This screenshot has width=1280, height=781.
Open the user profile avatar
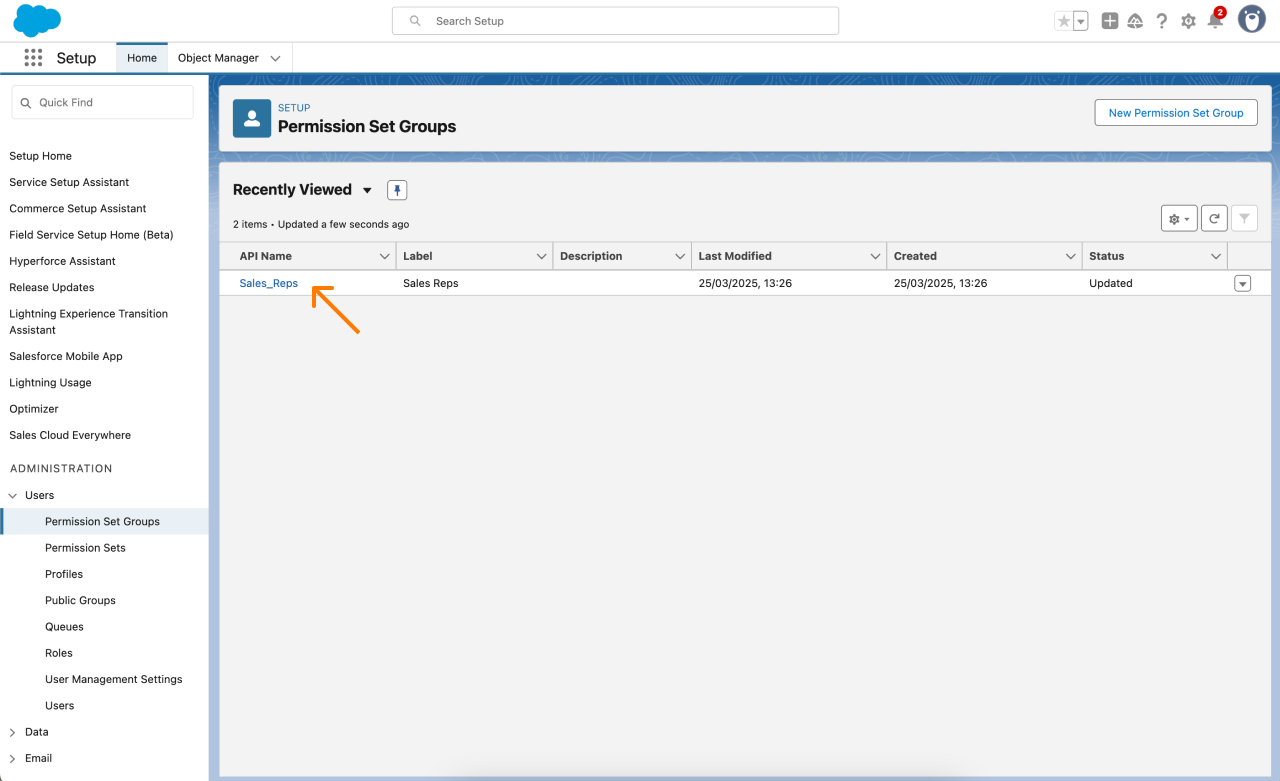[x=1252, y=19]
